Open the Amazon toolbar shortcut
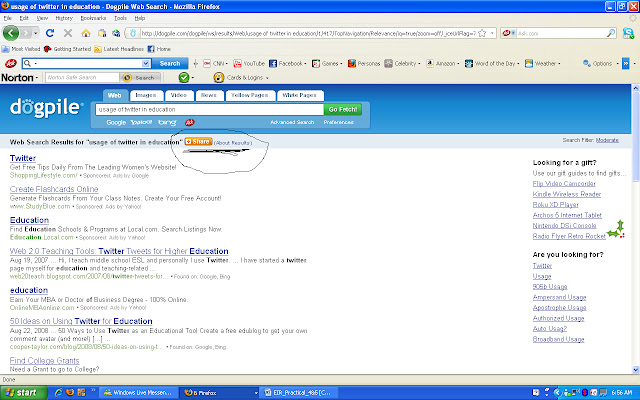 (442, 63)
